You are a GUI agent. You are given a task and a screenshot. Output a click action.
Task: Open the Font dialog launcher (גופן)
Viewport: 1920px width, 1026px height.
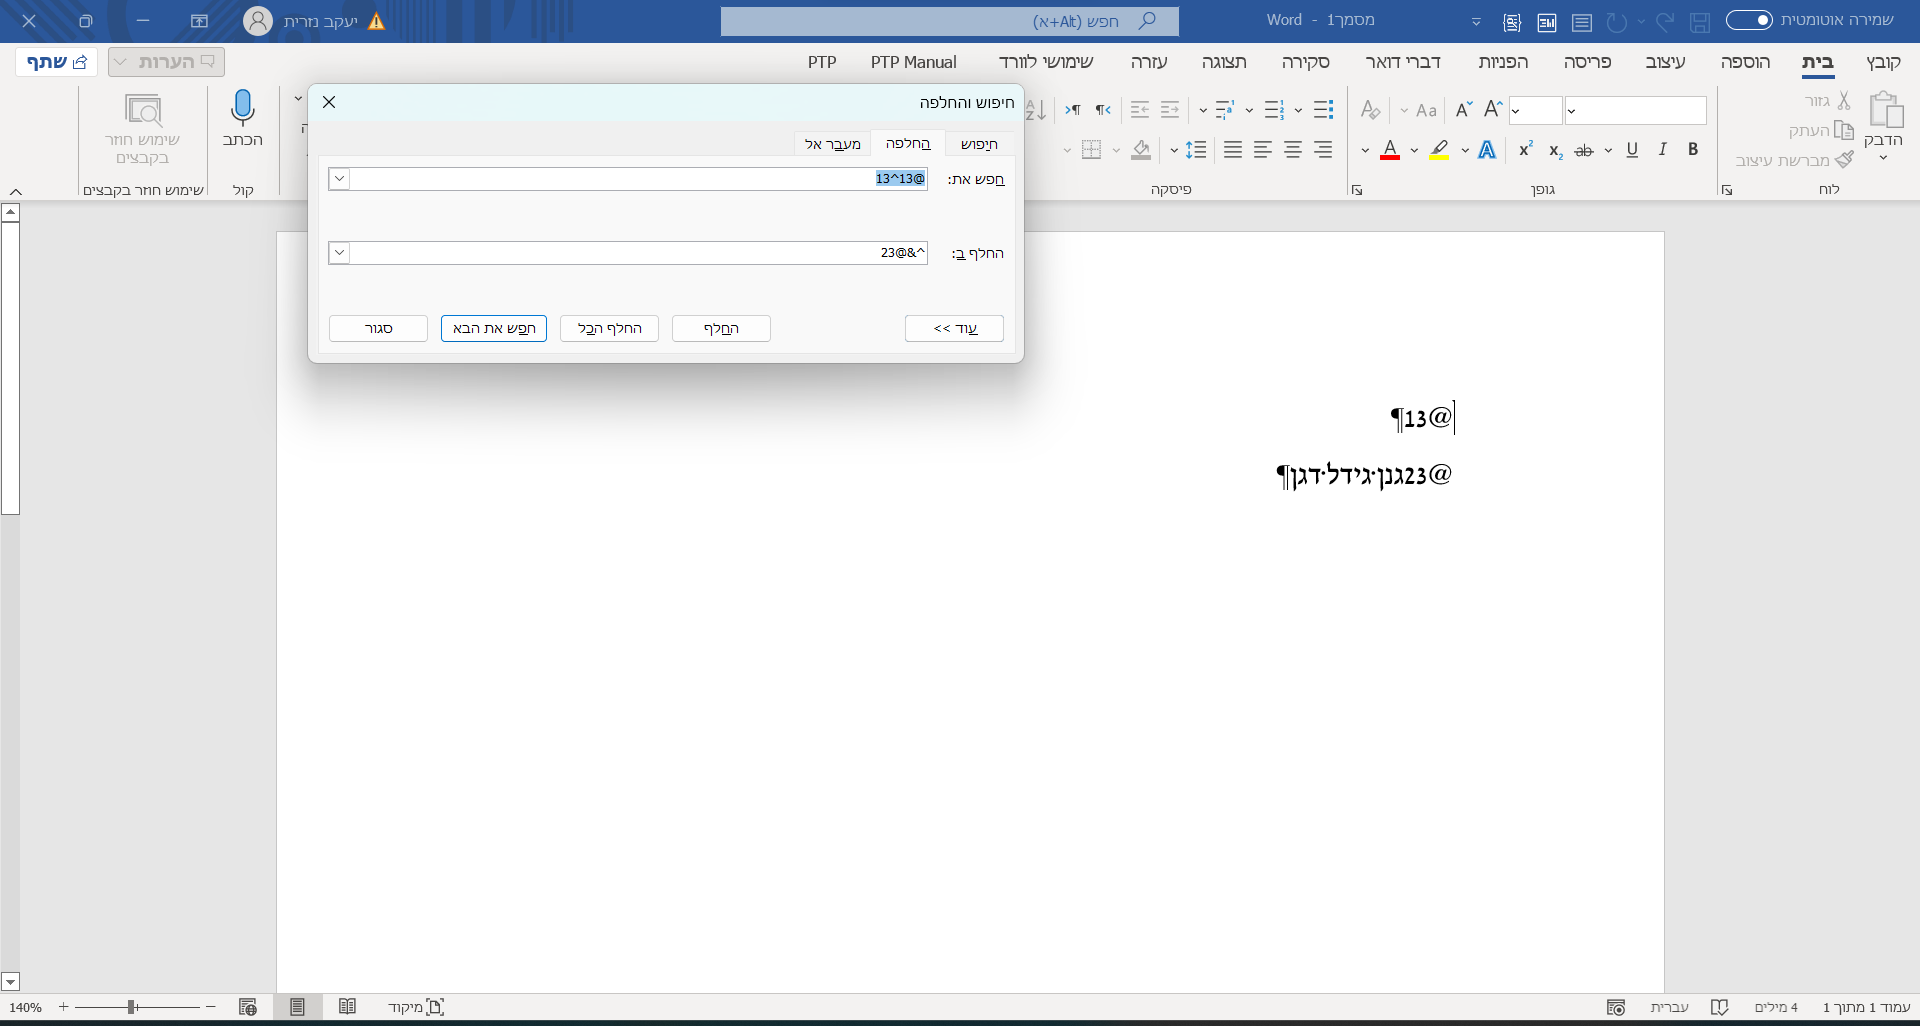(1357, 190)
